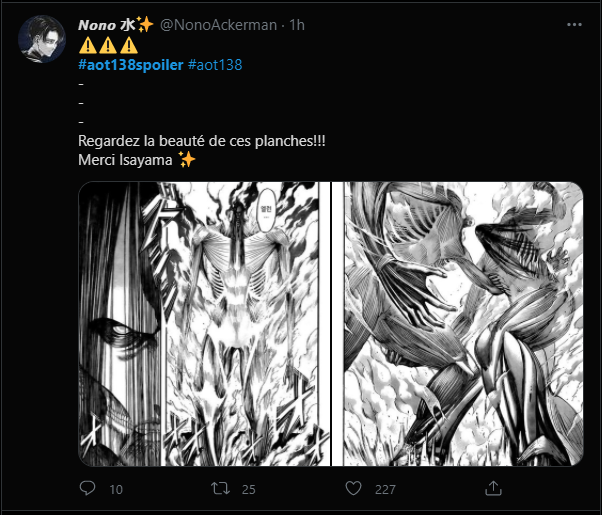Click the display name Nono 水
The height and width of the screenshot is (515, 602).
(105, 24)
